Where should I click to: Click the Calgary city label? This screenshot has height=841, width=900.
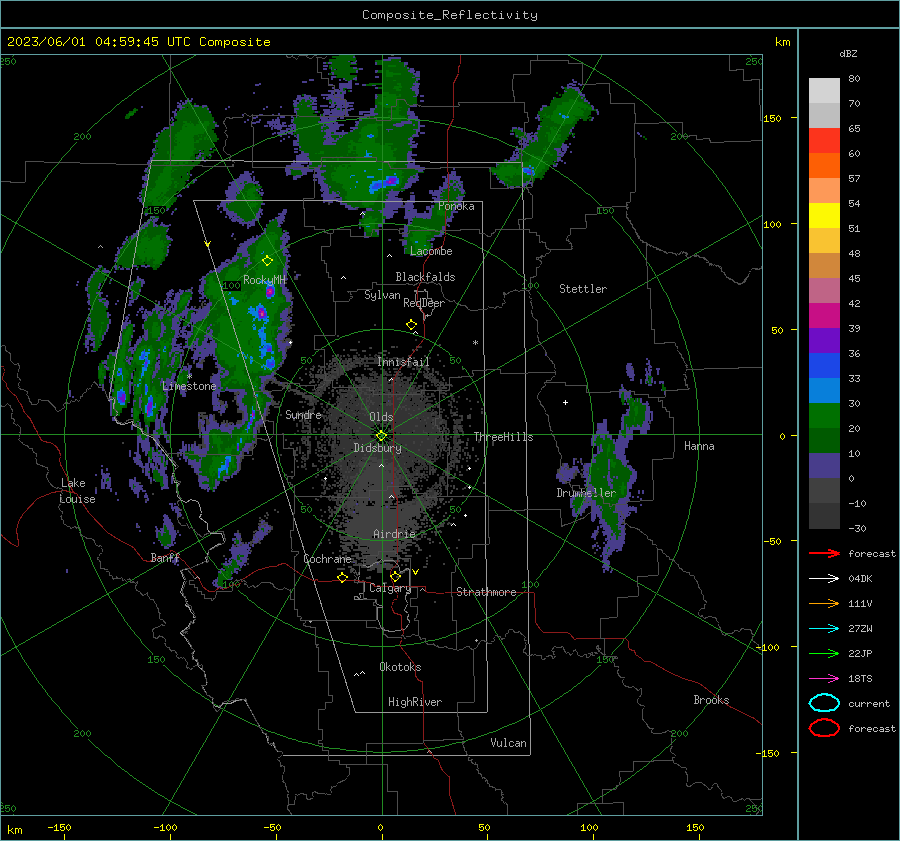[x=390, y=588]
